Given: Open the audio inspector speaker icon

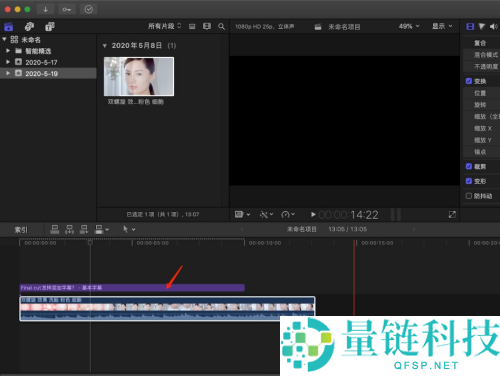Looking at the screenshot, I should 494,26.
